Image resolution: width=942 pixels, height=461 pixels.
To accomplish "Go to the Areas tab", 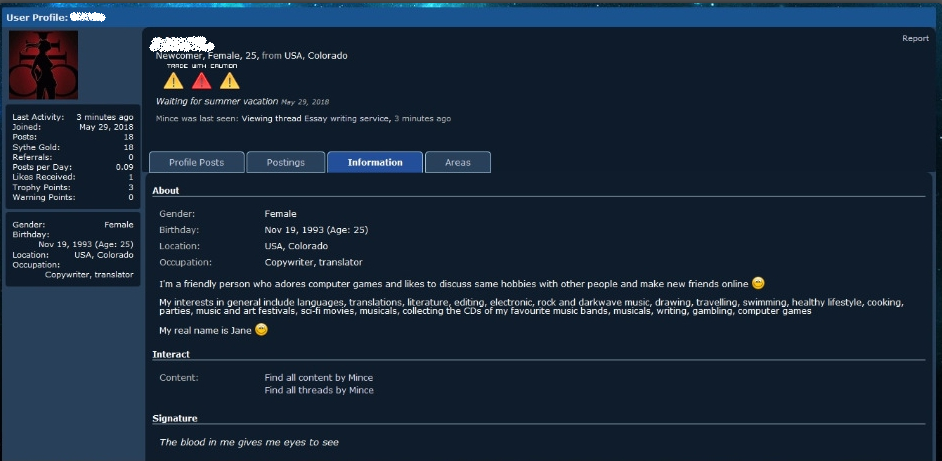I will tap(458, 162).
